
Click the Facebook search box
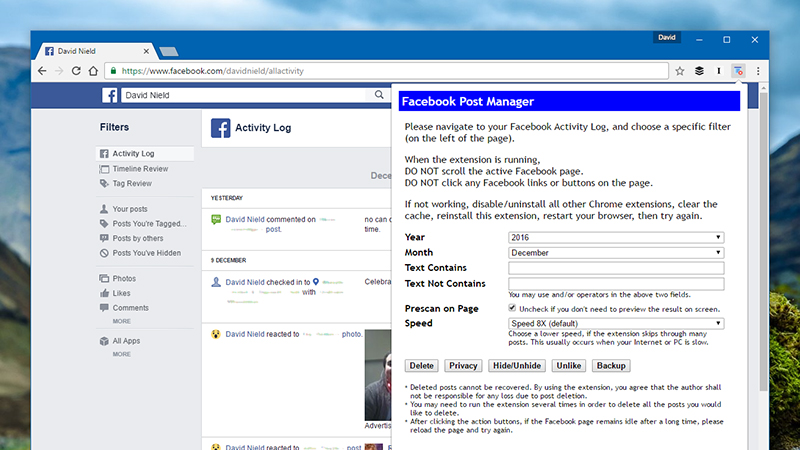[x=245, y=95]
